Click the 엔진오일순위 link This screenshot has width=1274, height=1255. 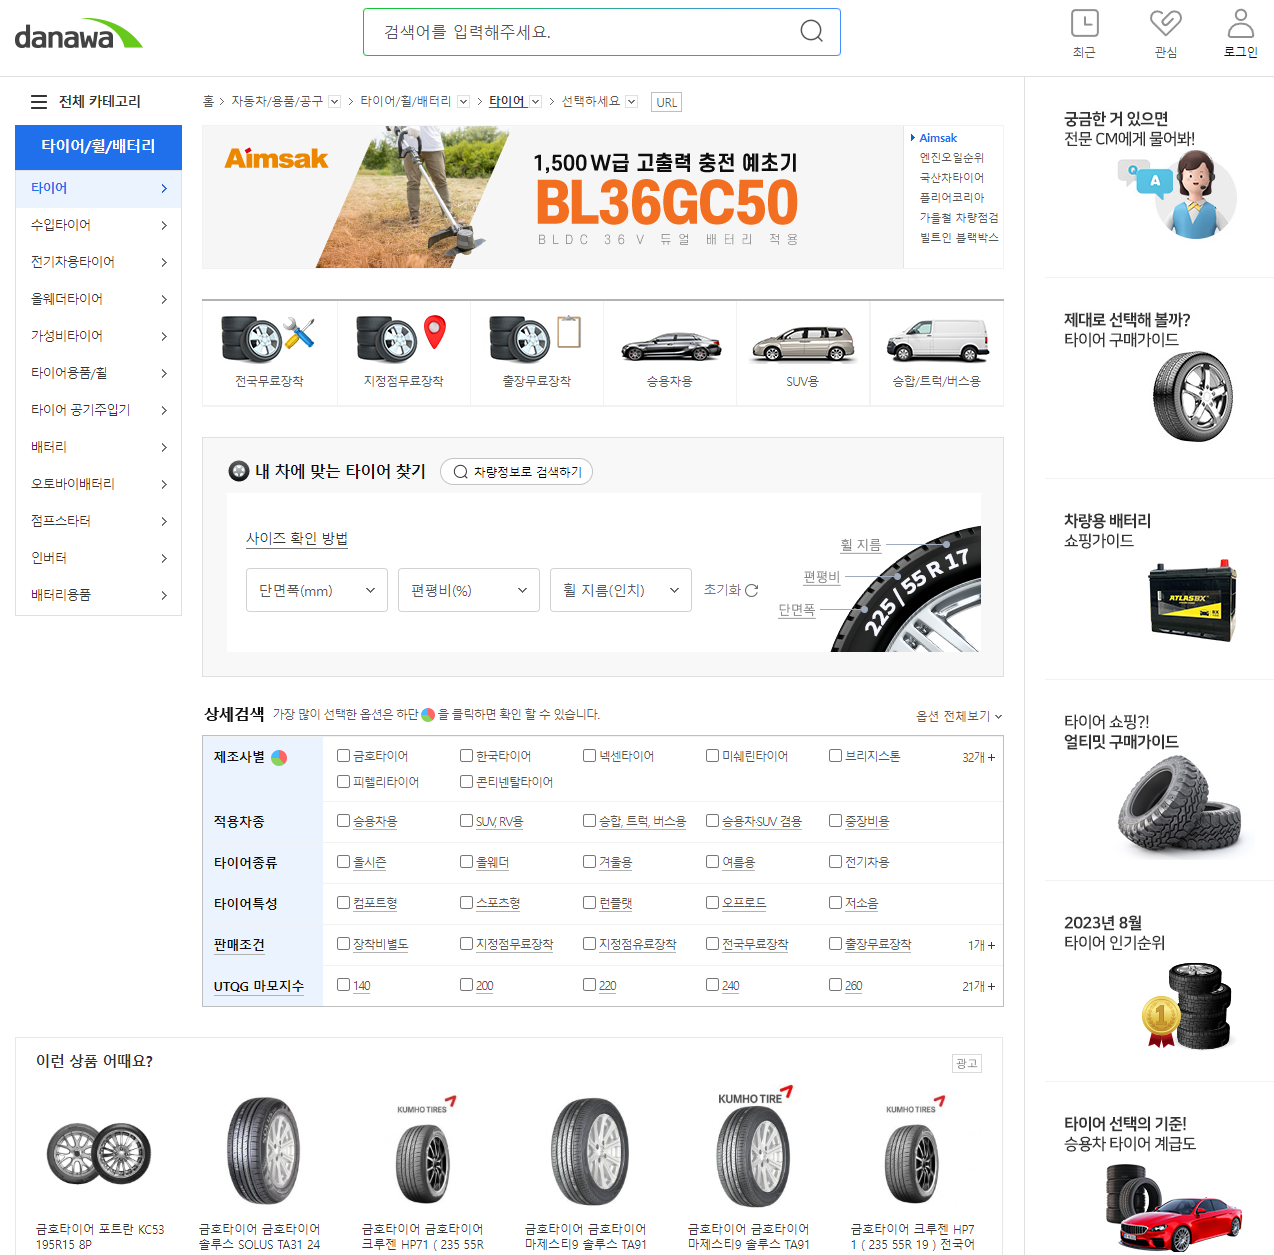click(952, 157)
